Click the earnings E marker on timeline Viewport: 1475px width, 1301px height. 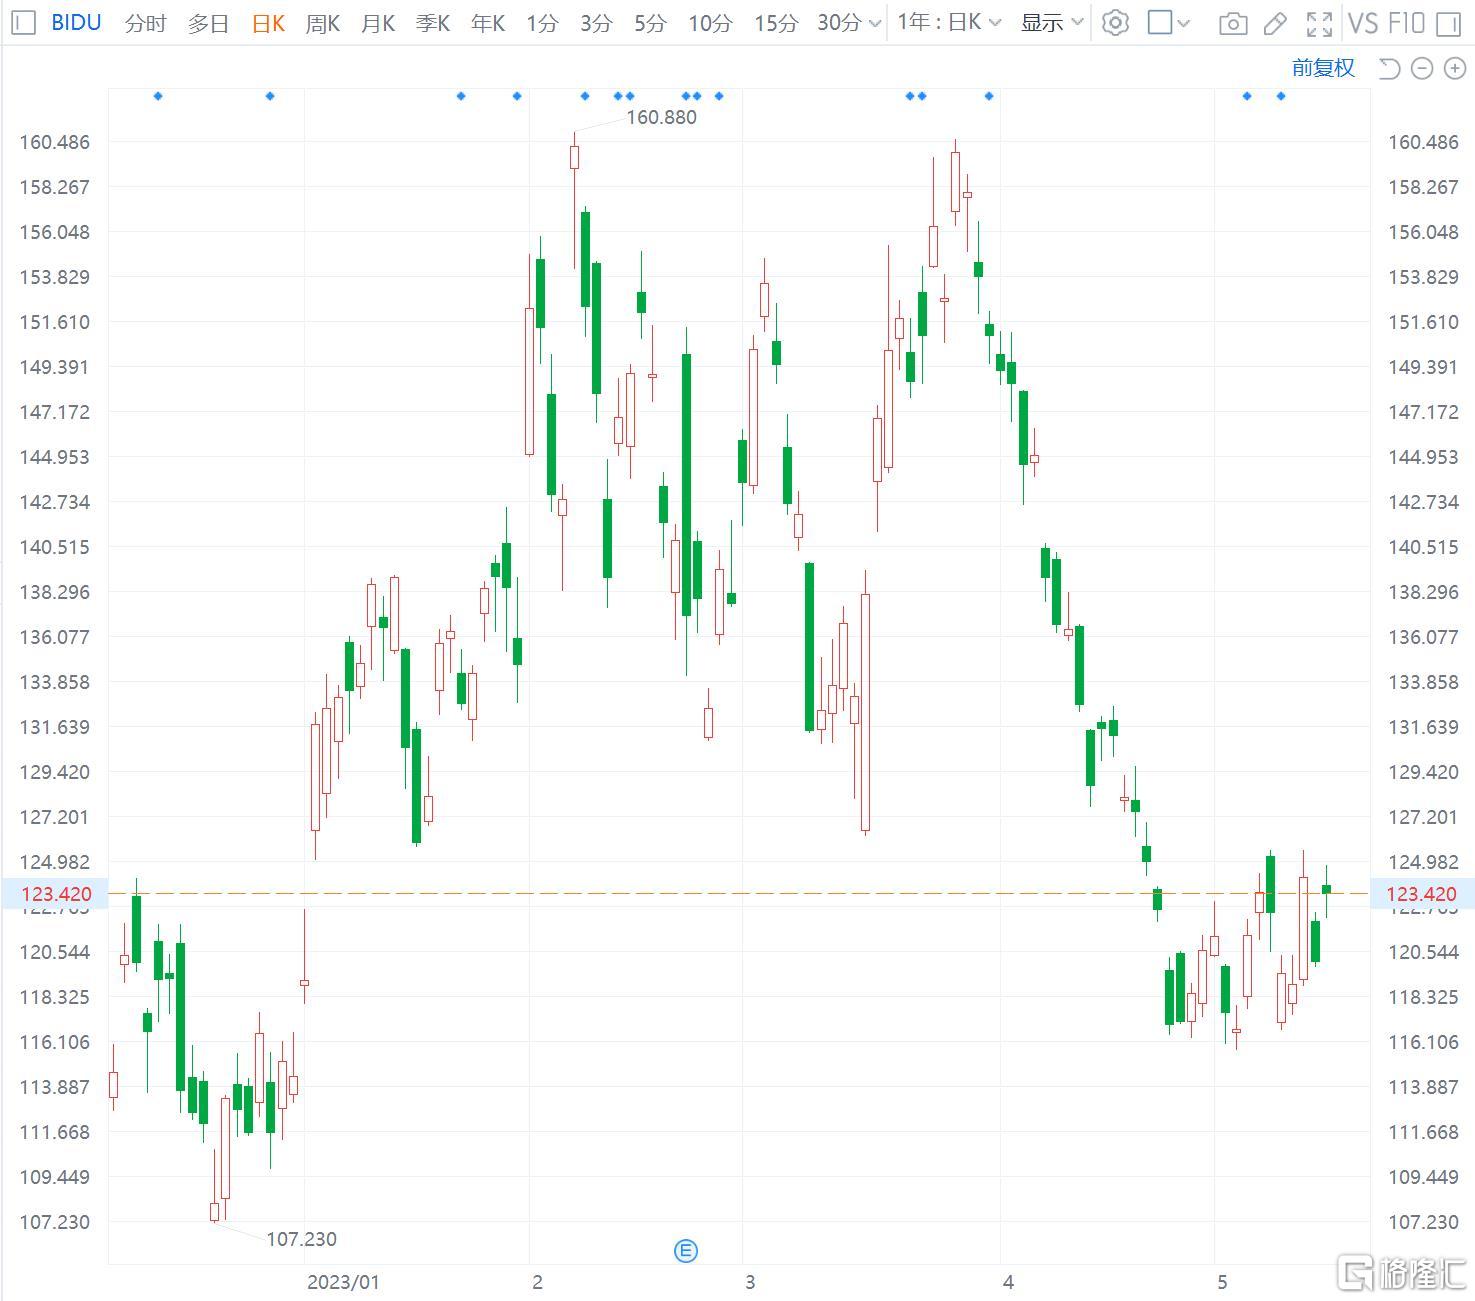point(686,1250)
